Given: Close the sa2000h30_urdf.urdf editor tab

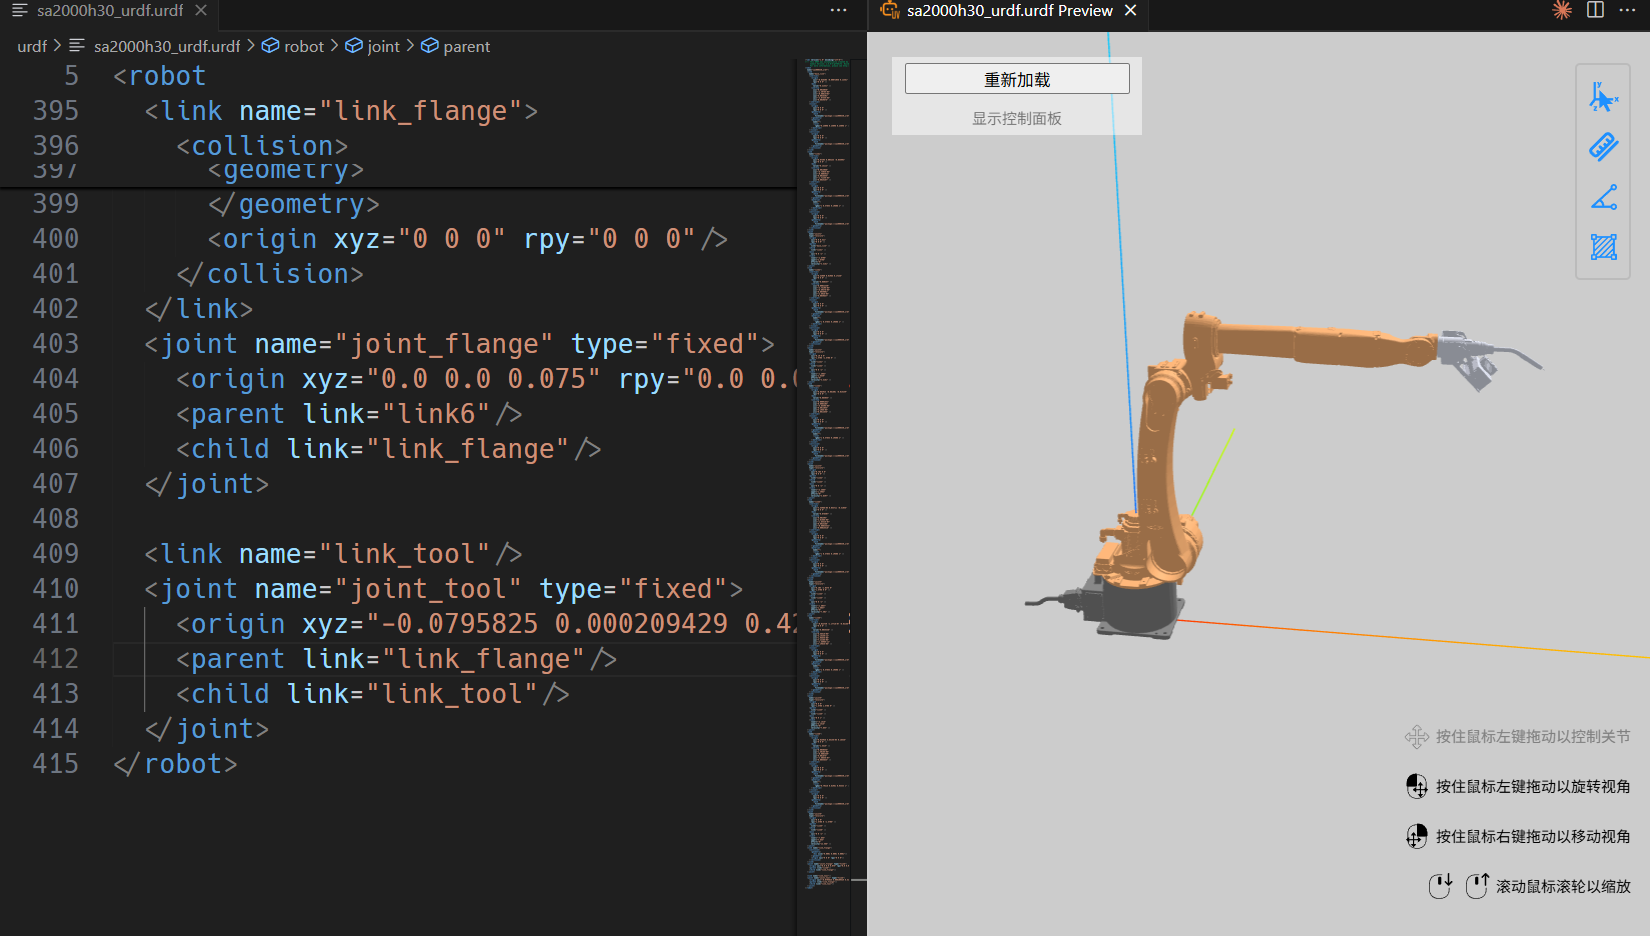Looking at the screenshot, I should [201, 10].
